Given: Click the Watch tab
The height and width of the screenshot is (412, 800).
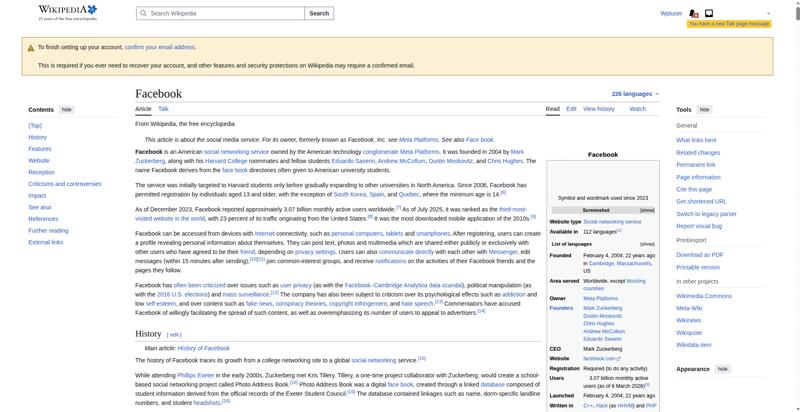Looking at the screenshot, I should click(x=638, y=109).
